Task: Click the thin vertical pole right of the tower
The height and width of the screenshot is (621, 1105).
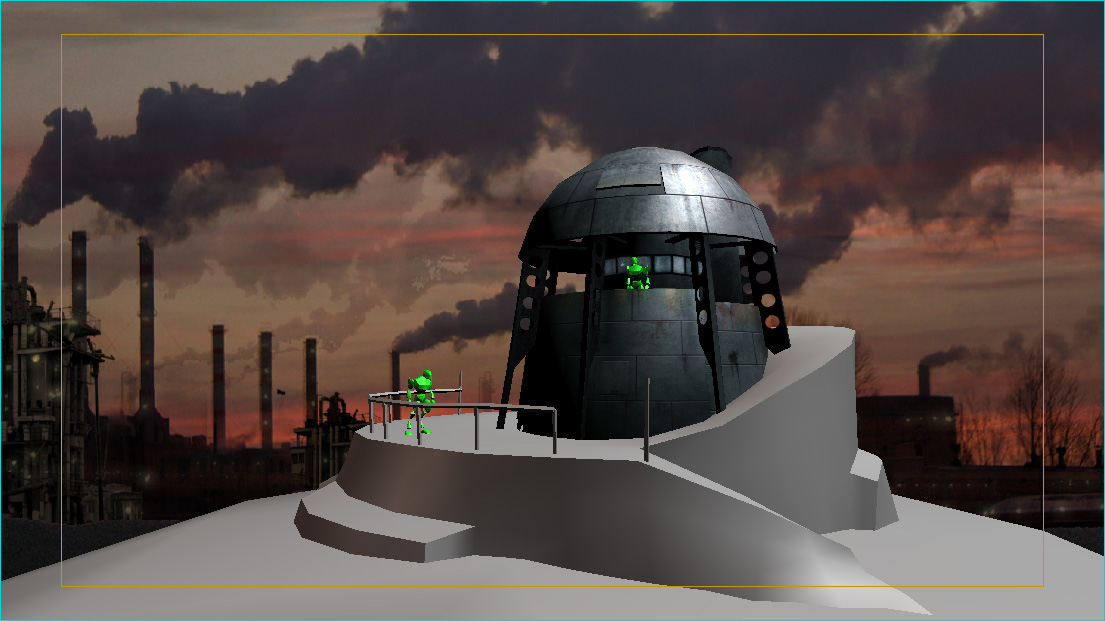Action: pos(647,420)
